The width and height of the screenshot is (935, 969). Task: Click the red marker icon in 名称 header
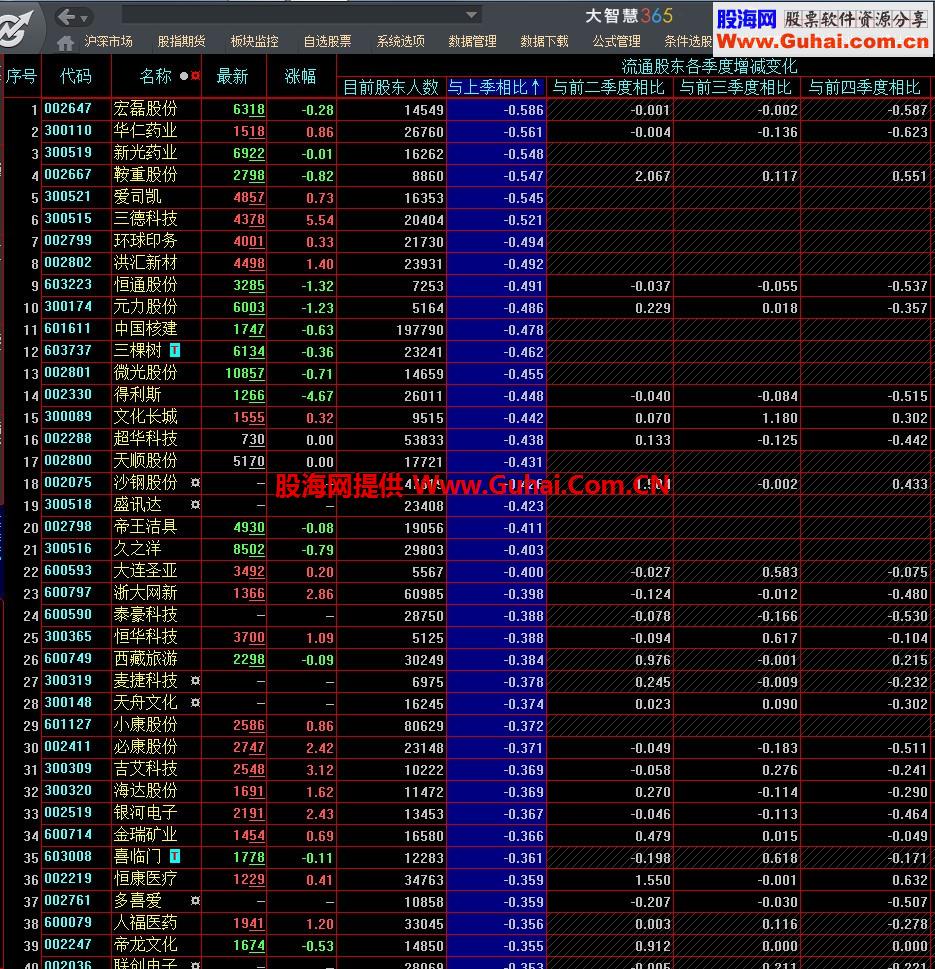tap(195, 76)
